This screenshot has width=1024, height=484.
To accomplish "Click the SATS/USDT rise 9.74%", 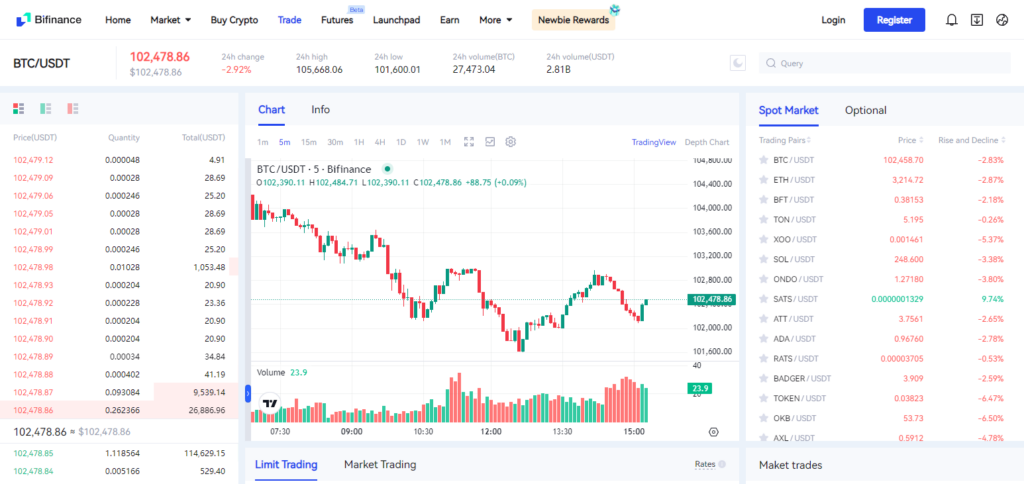I will [x=992, y=299].
